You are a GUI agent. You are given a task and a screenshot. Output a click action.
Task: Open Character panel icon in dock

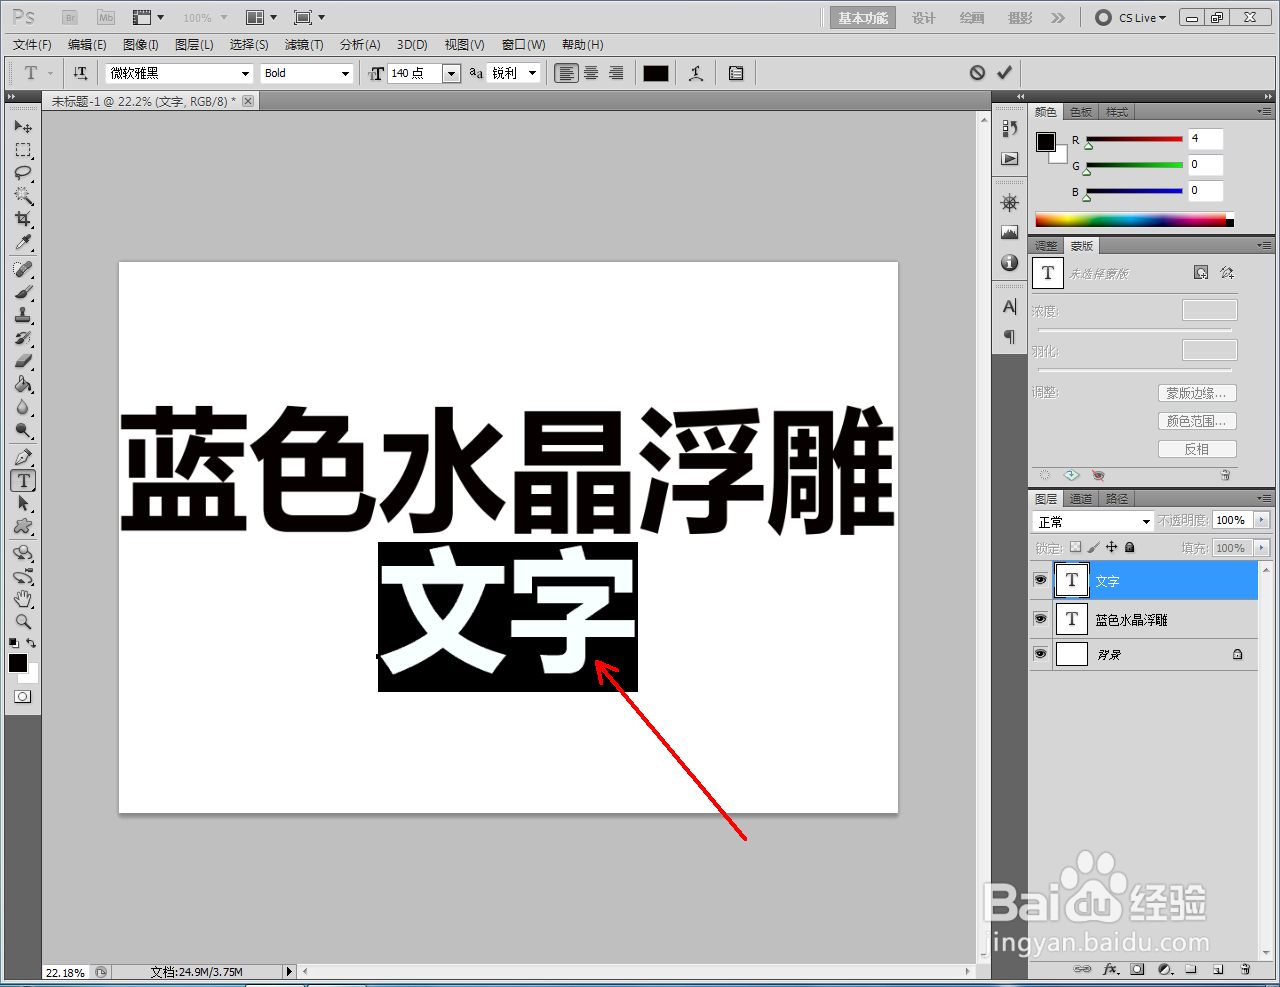1010,306
